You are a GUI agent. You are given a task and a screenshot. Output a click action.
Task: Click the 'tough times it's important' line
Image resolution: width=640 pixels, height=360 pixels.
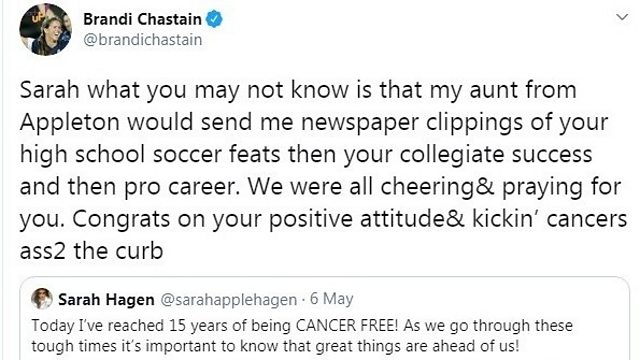coord(276,346)
